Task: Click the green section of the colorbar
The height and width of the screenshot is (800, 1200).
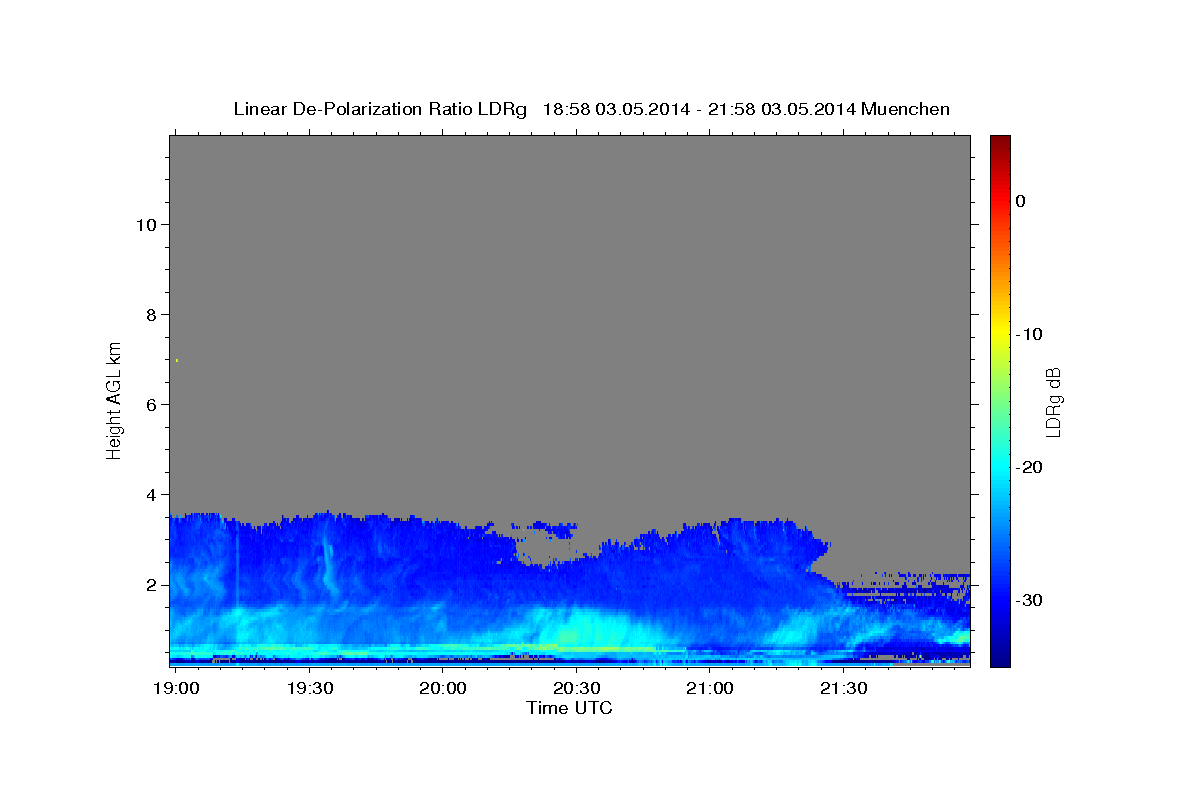Action: 1000,400
